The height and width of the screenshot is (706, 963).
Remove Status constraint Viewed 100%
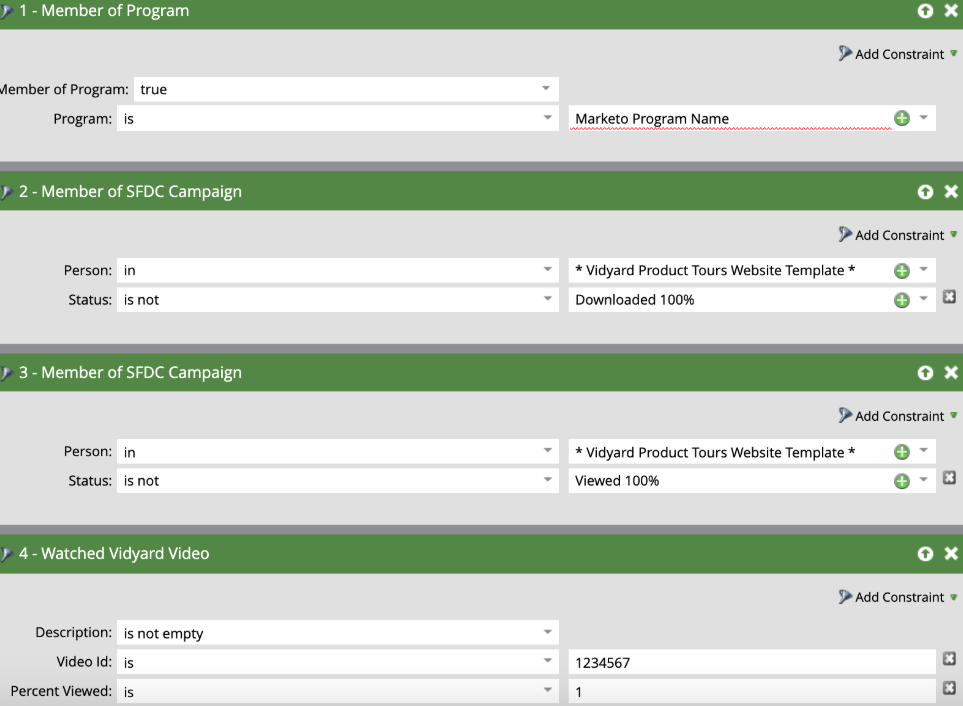pyautogui.click(x=949, y=478)
